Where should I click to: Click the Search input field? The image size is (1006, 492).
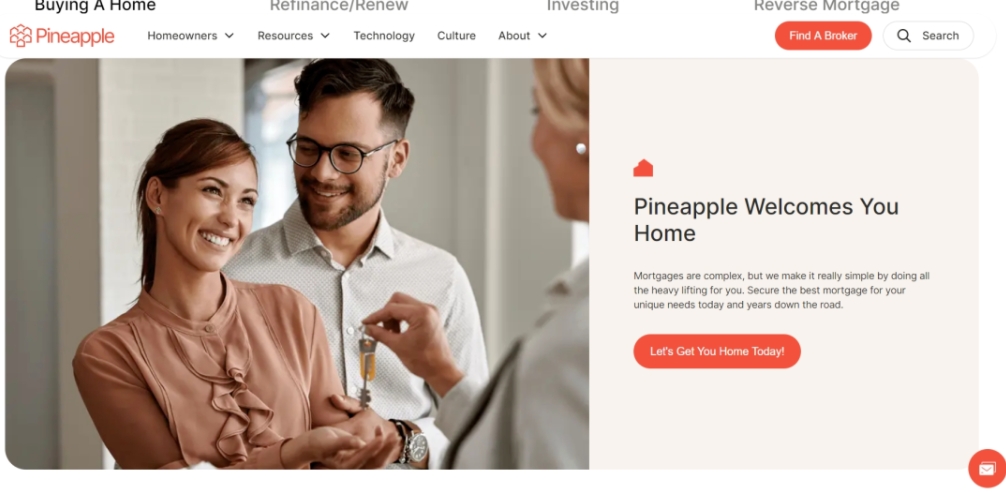point(928,36)
